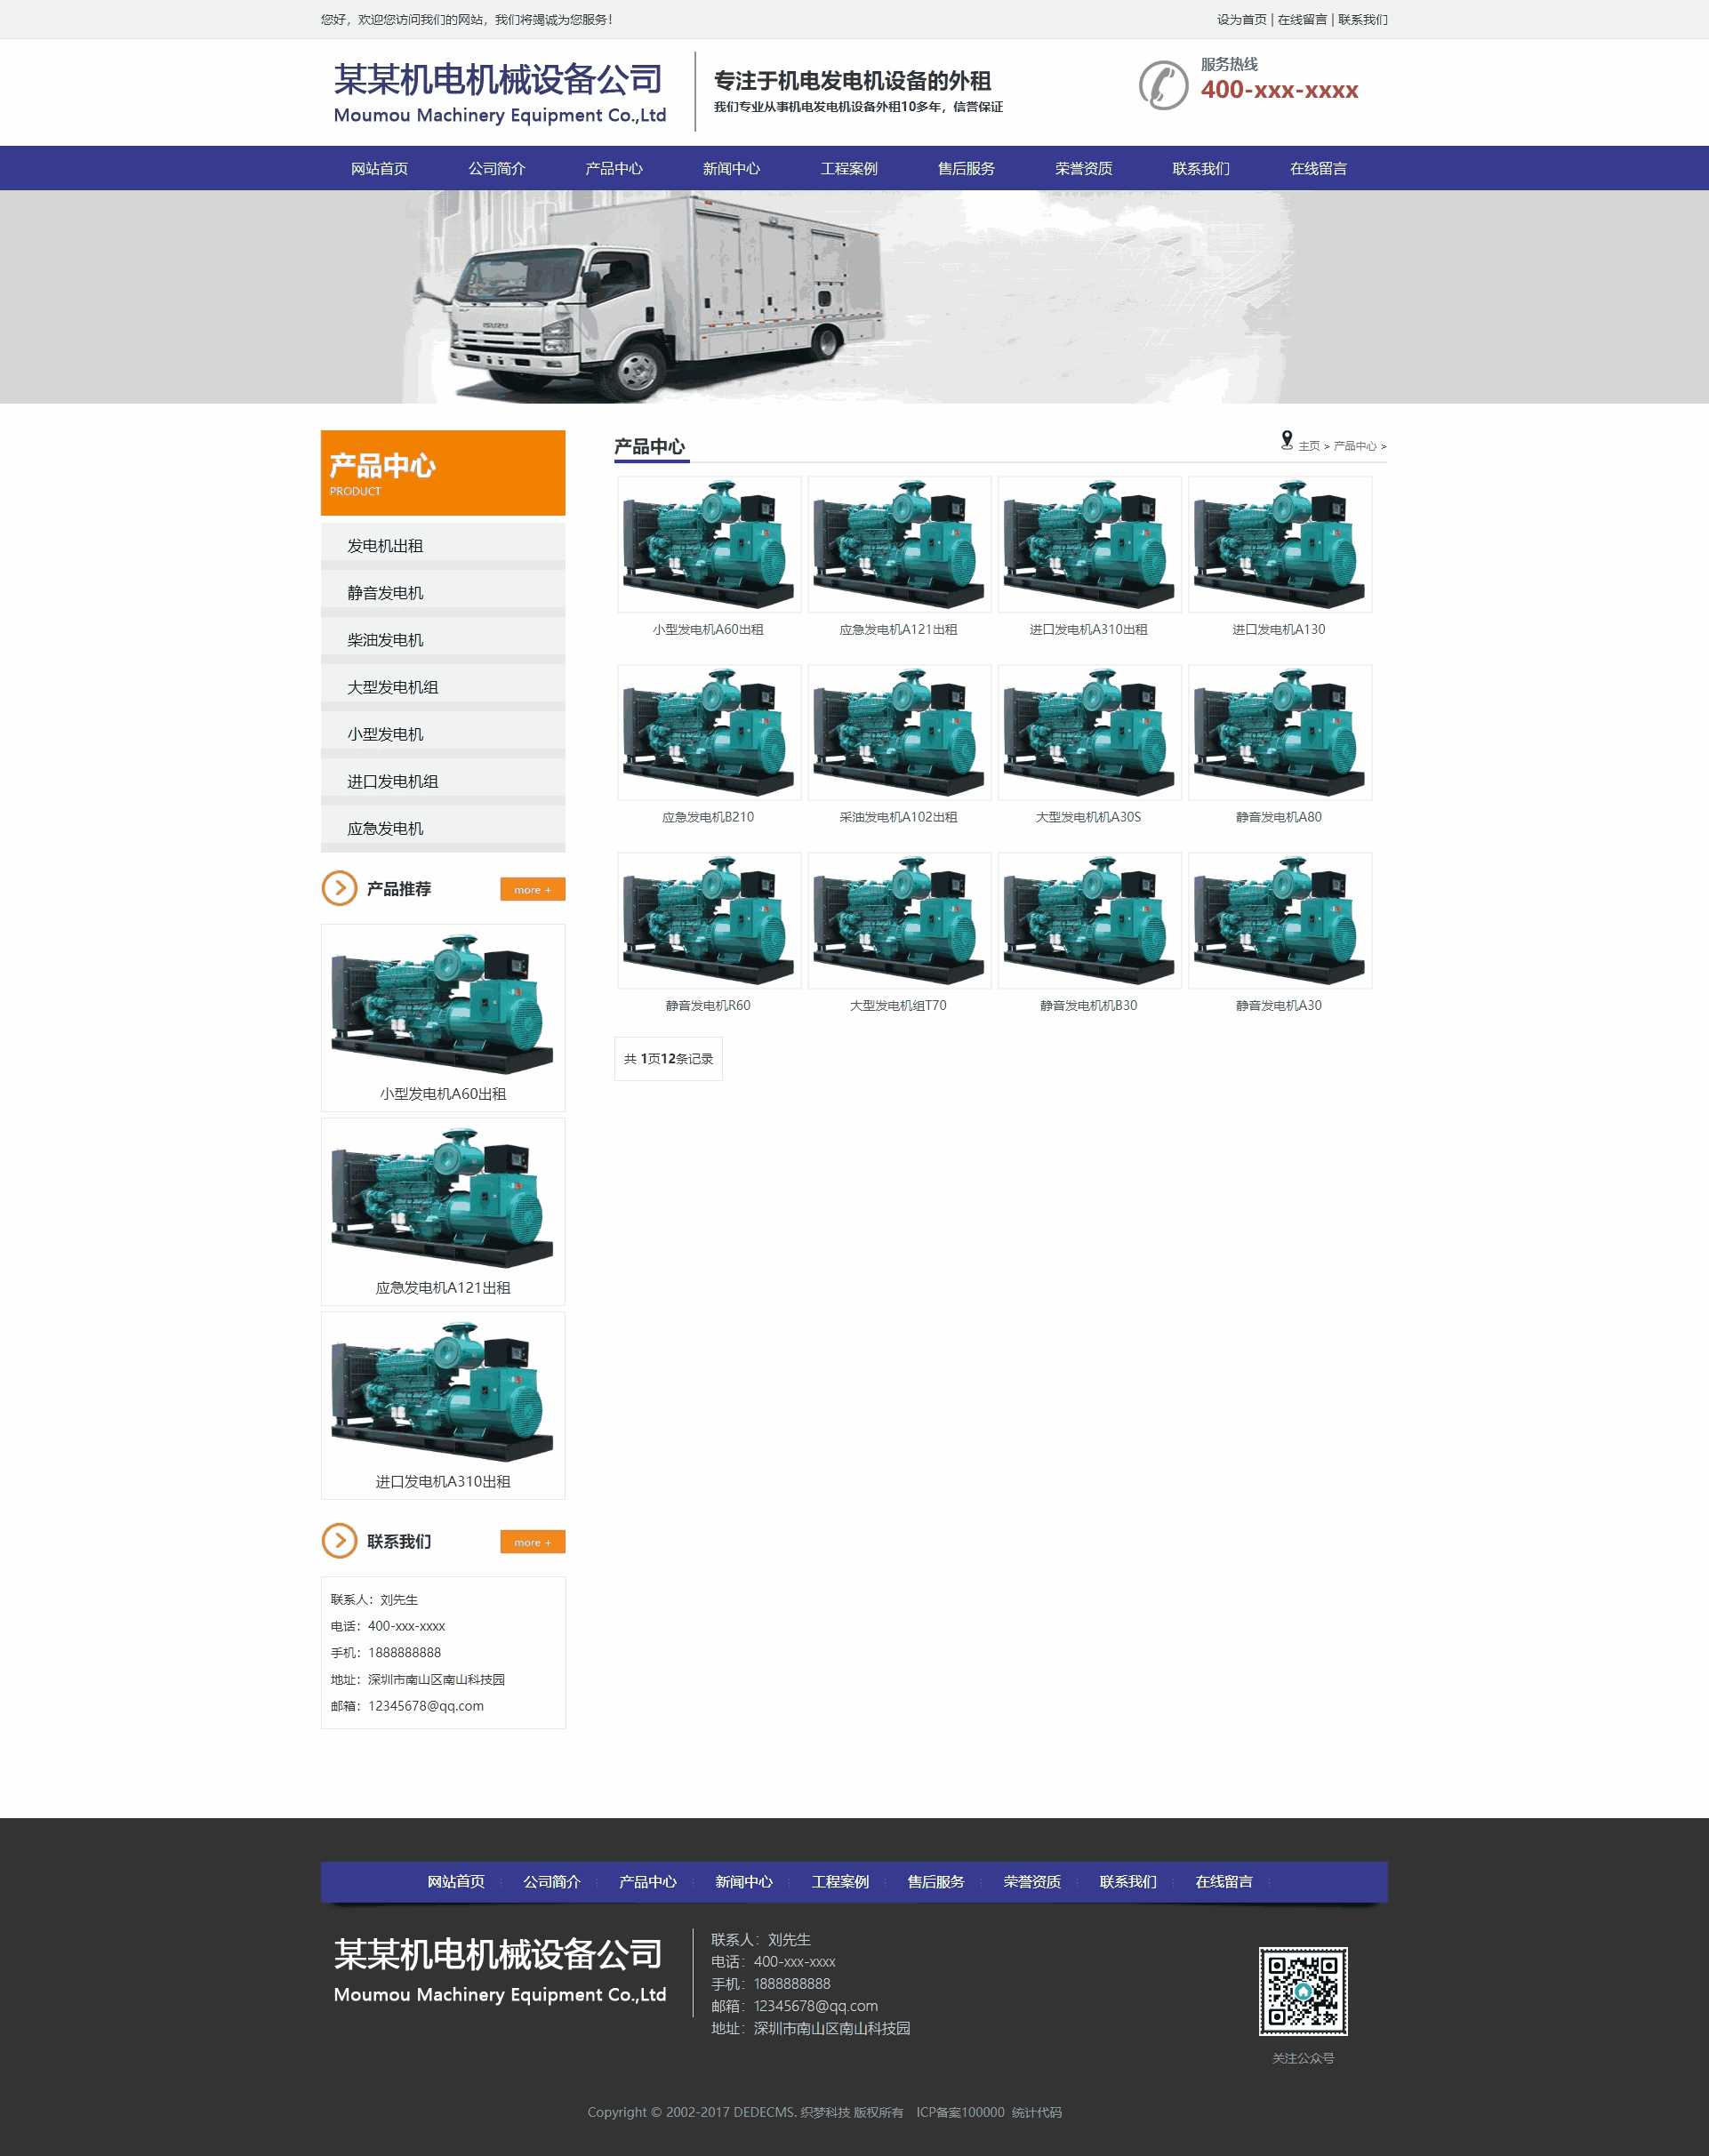Click the location pin breadcrumb icon

[1286, 440]
